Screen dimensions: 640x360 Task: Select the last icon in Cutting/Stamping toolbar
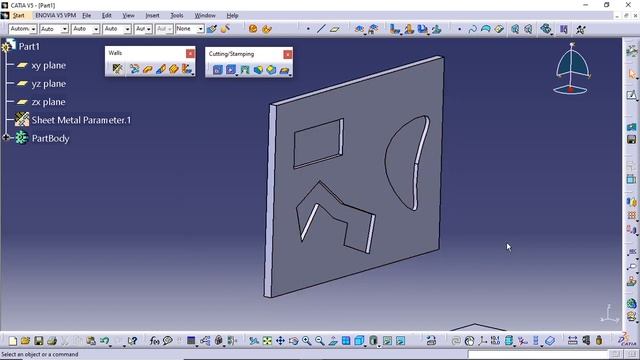click(284, 70)
